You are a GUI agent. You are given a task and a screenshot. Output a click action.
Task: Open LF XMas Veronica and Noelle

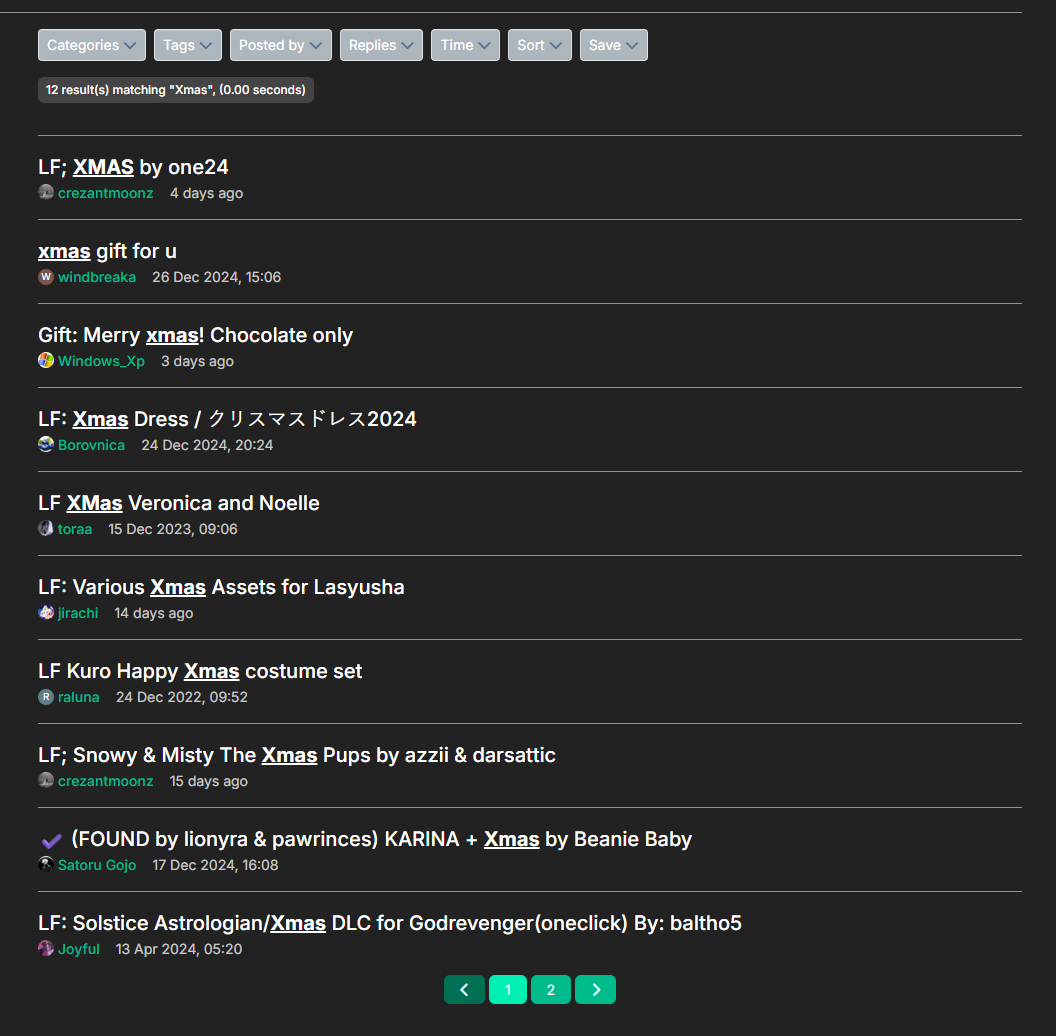(179, 503)
